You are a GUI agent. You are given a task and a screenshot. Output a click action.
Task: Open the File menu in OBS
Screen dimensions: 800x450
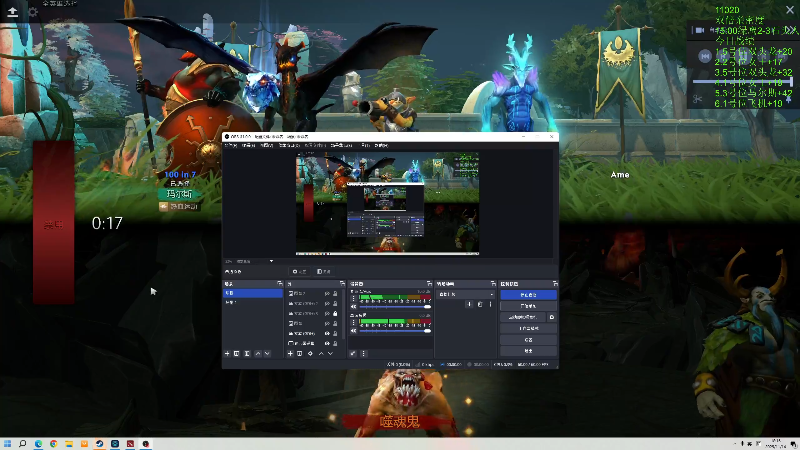point(231,145)
